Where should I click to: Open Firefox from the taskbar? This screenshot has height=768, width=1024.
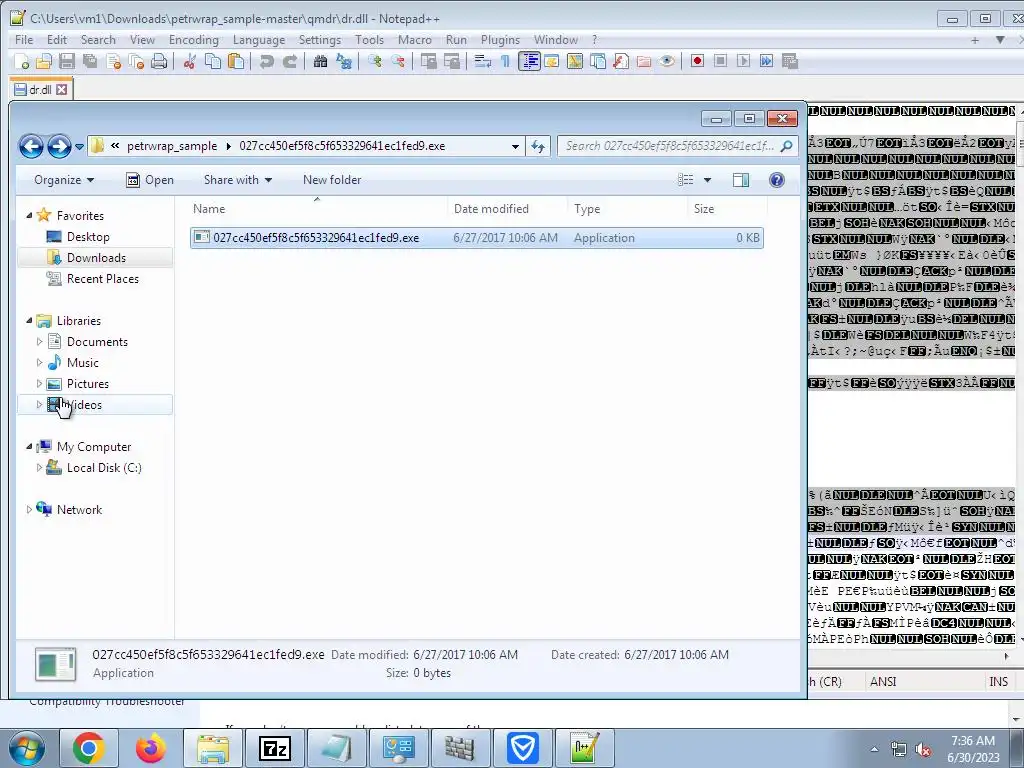(x=150, y=748)
